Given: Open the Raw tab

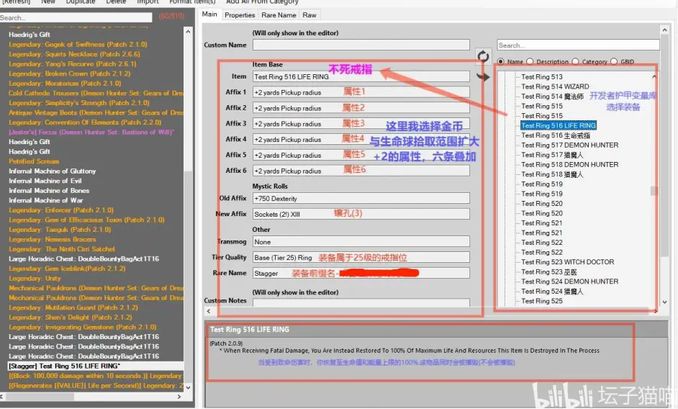Looking at the screenshot, I should click(x=310, y=15).
